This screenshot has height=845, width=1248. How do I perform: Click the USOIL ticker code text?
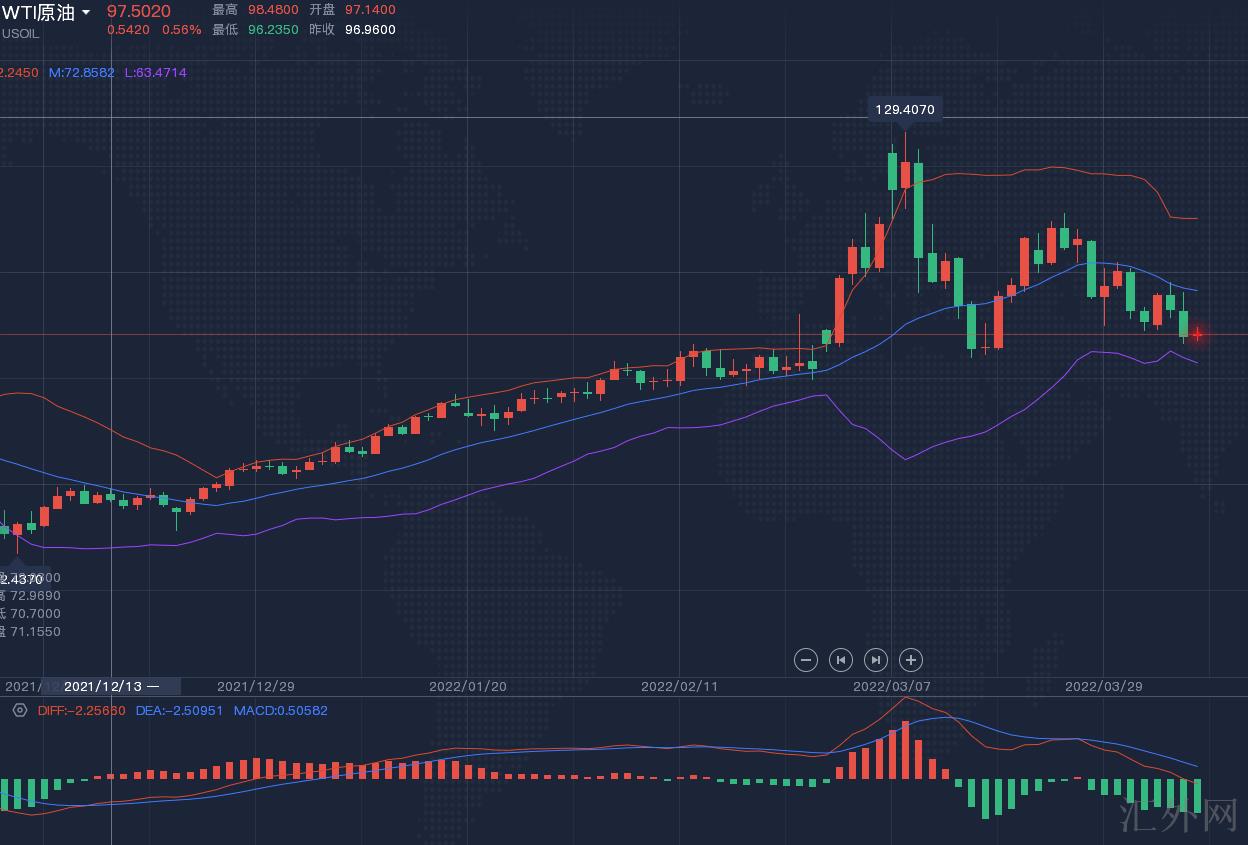coord(20,33)
